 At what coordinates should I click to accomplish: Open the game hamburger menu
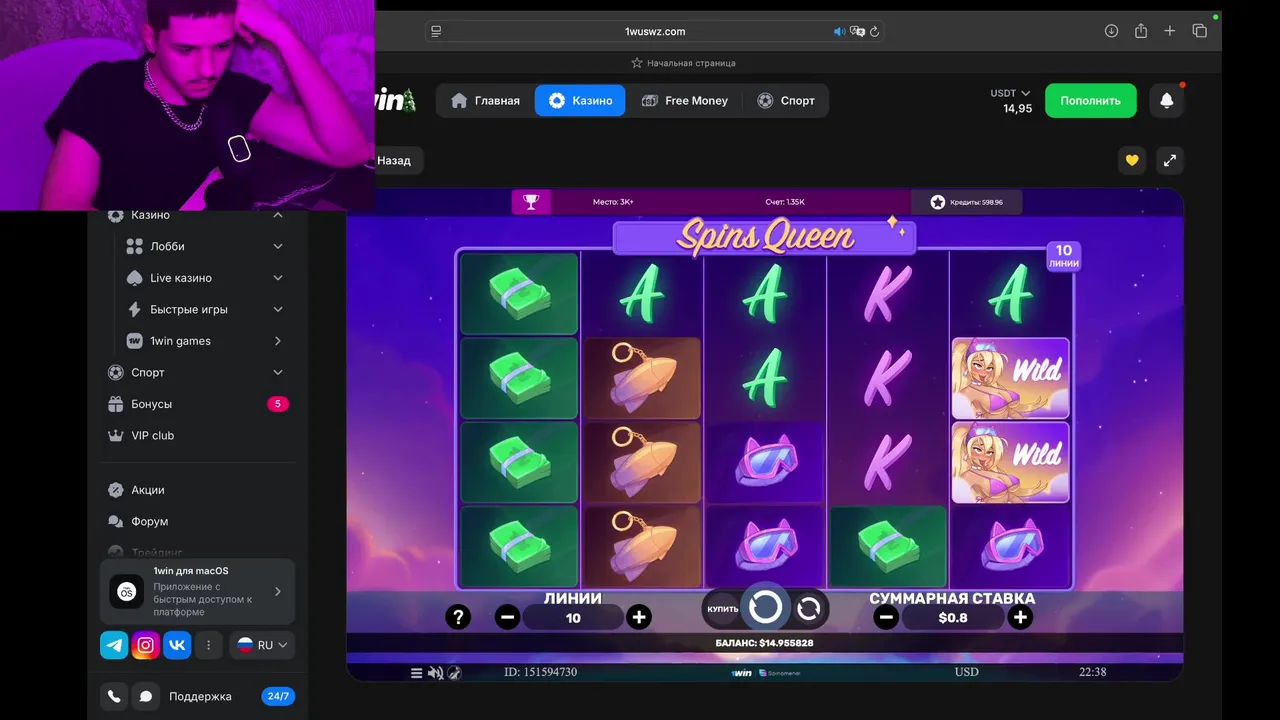(x=417, y=673)
